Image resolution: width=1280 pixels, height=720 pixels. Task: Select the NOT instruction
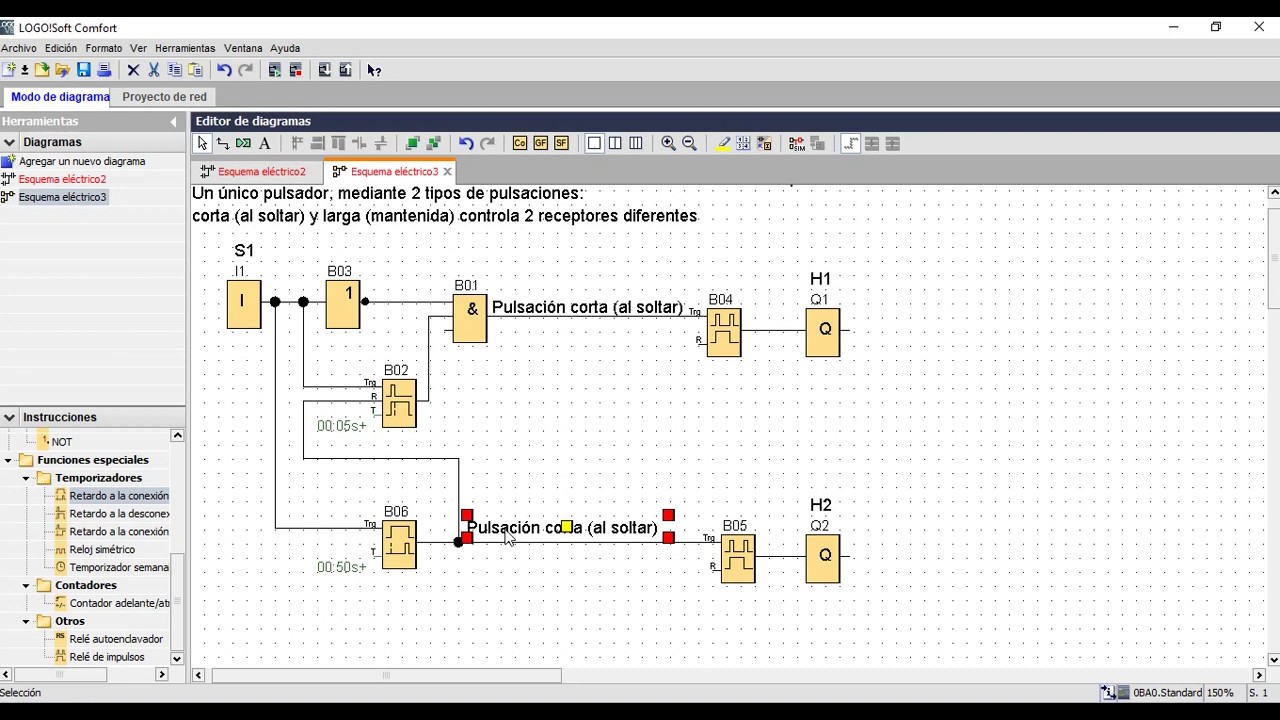[62, 442]
